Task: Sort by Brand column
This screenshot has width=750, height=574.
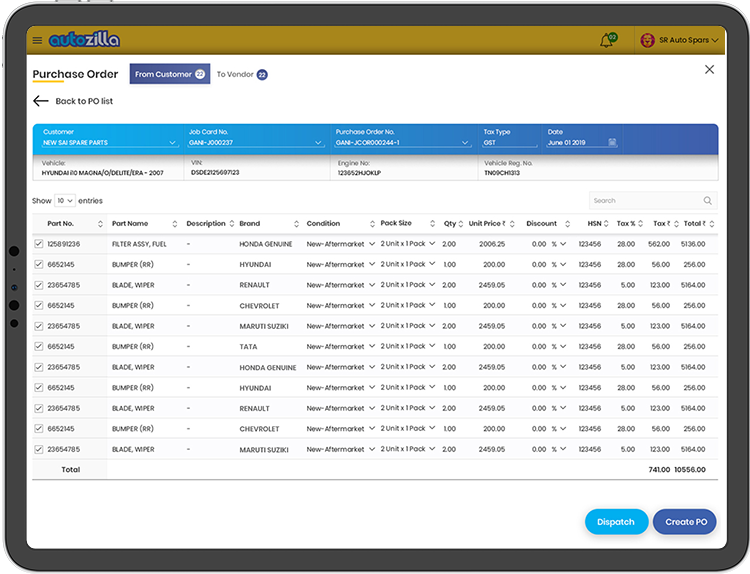Action: pyautogui.click(x=296, y=224)
